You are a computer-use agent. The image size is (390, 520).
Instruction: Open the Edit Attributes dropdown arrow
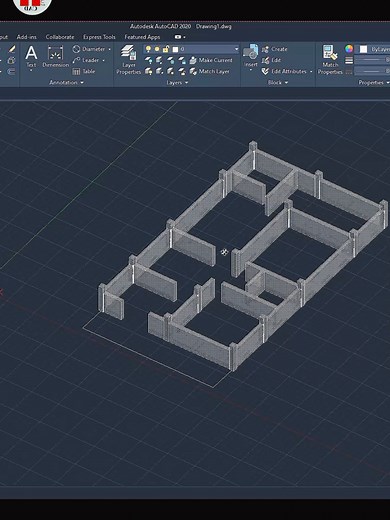point(311,71)
